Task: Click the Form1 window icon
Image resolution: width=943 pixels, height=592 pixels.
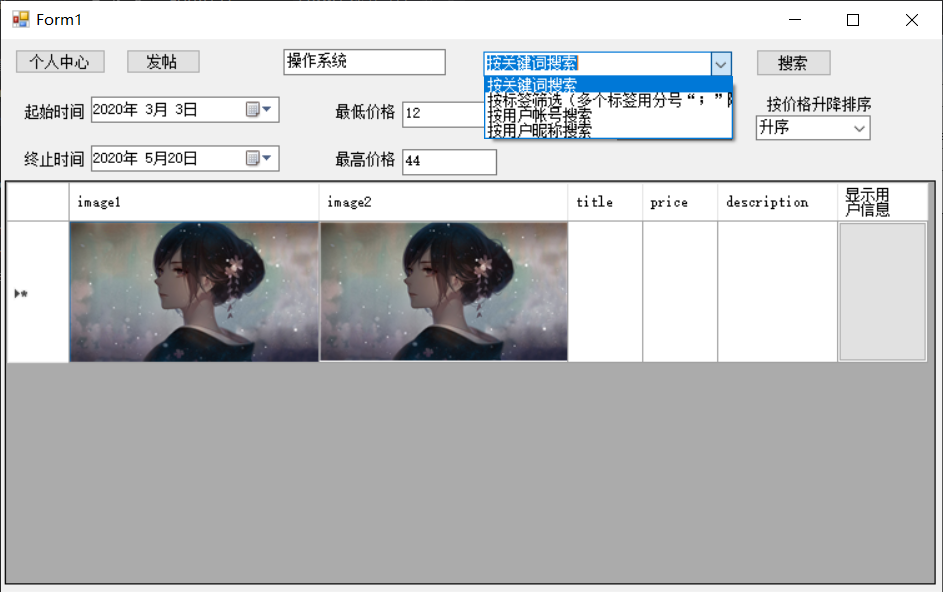Action: click(x=20, y=20)
